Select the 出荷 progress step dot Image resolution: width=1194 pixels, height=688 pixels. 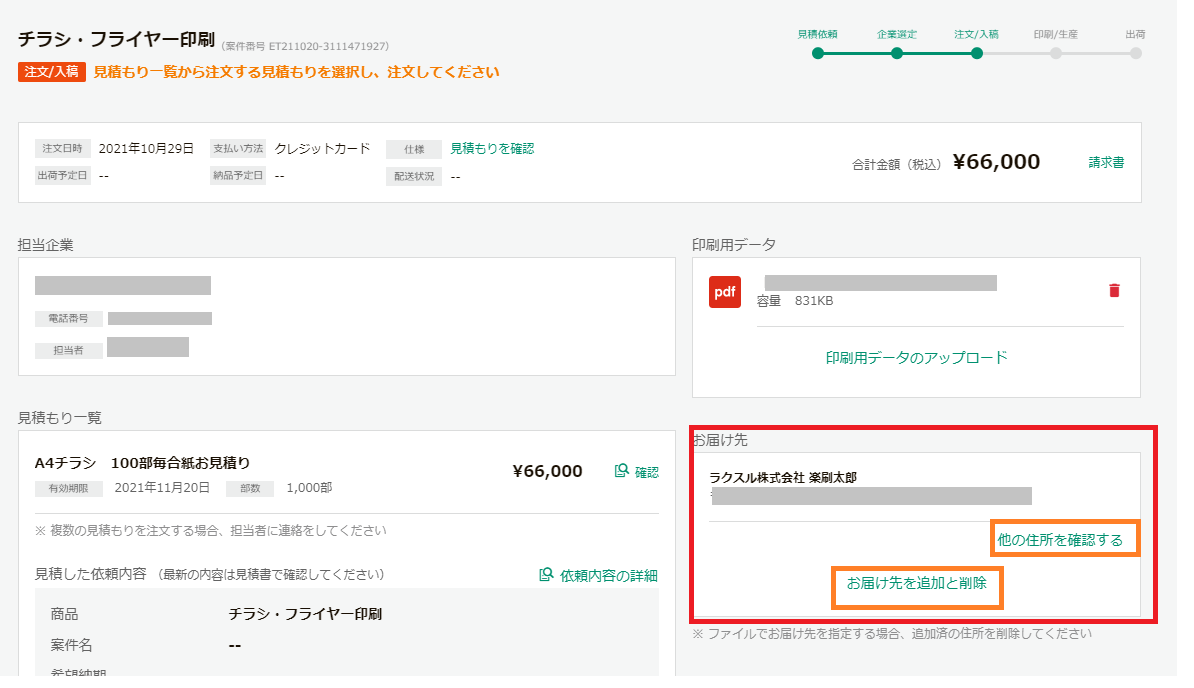1135,53
